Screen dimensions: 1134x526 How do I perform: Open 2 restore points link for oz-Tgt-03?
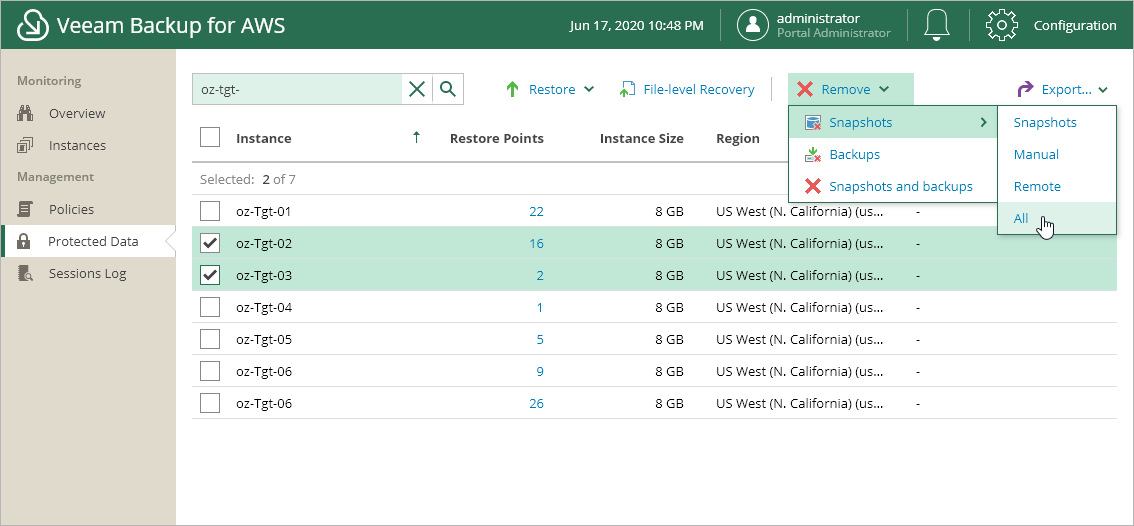pyautogui.click(x=540, y=275)
